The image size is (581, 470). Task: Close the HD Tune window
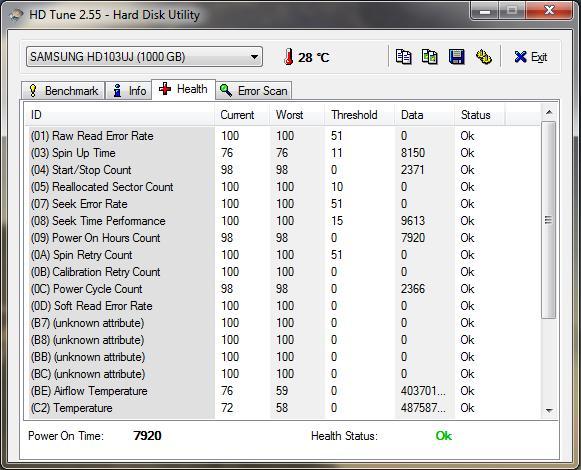pyautogui.click(x=550, y=10)
